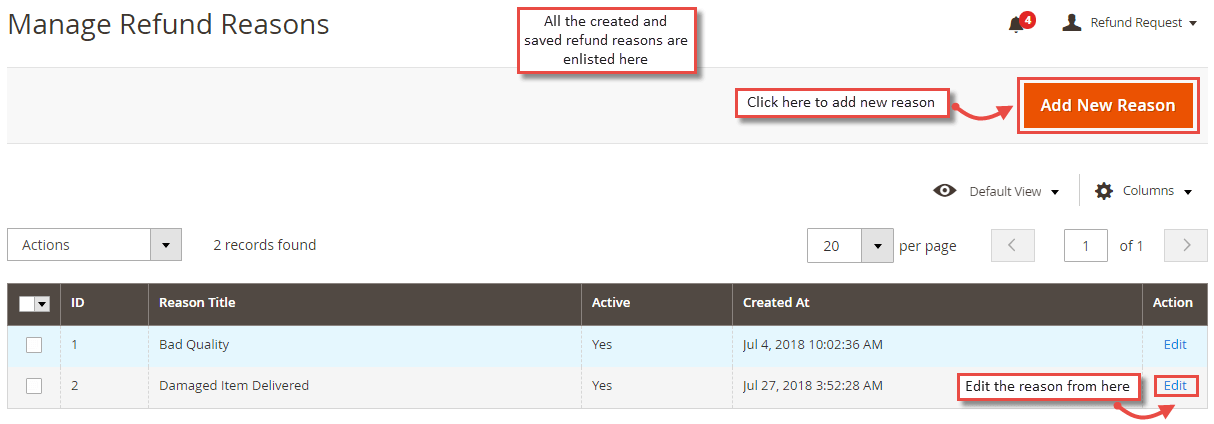Sort by Created At column header
Image resolution: width=1214 pixels, height=424 pixels.
pyautogui.click(x=776, y=302)
